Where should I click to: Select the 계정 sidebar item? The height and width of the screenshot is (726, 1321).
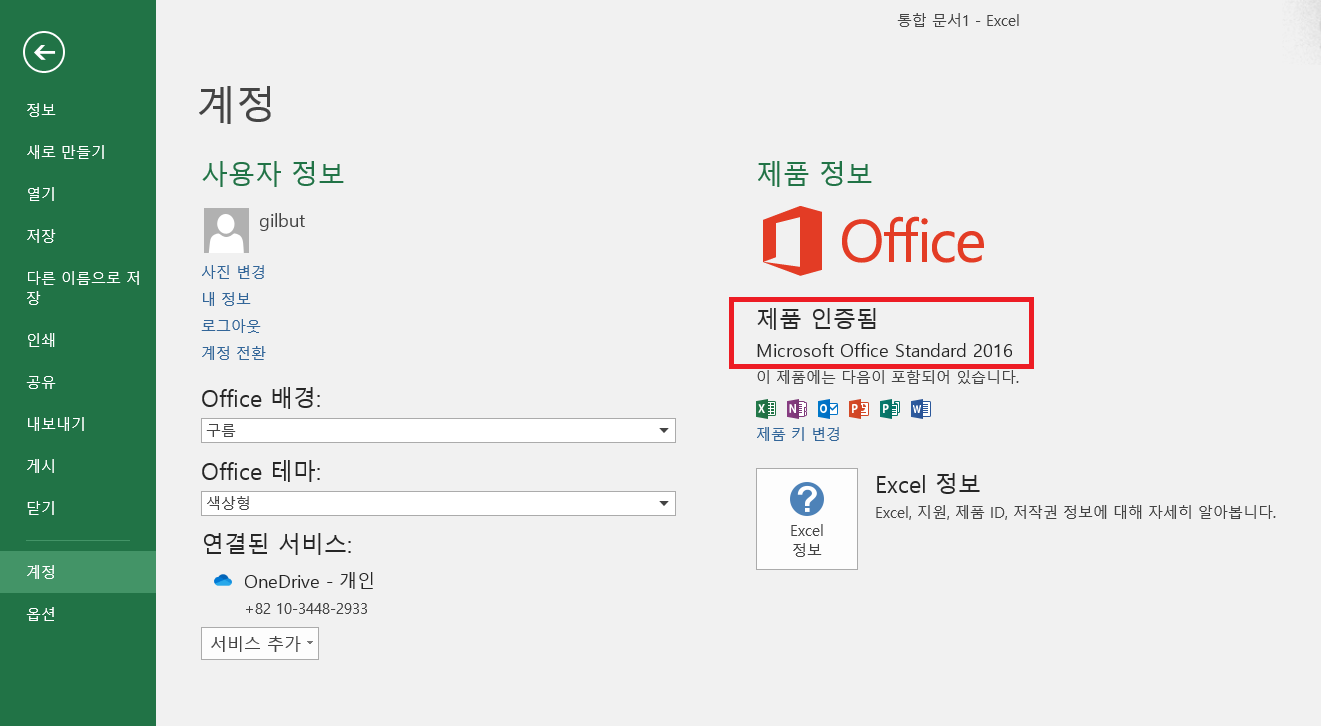[x=78, y=572]
